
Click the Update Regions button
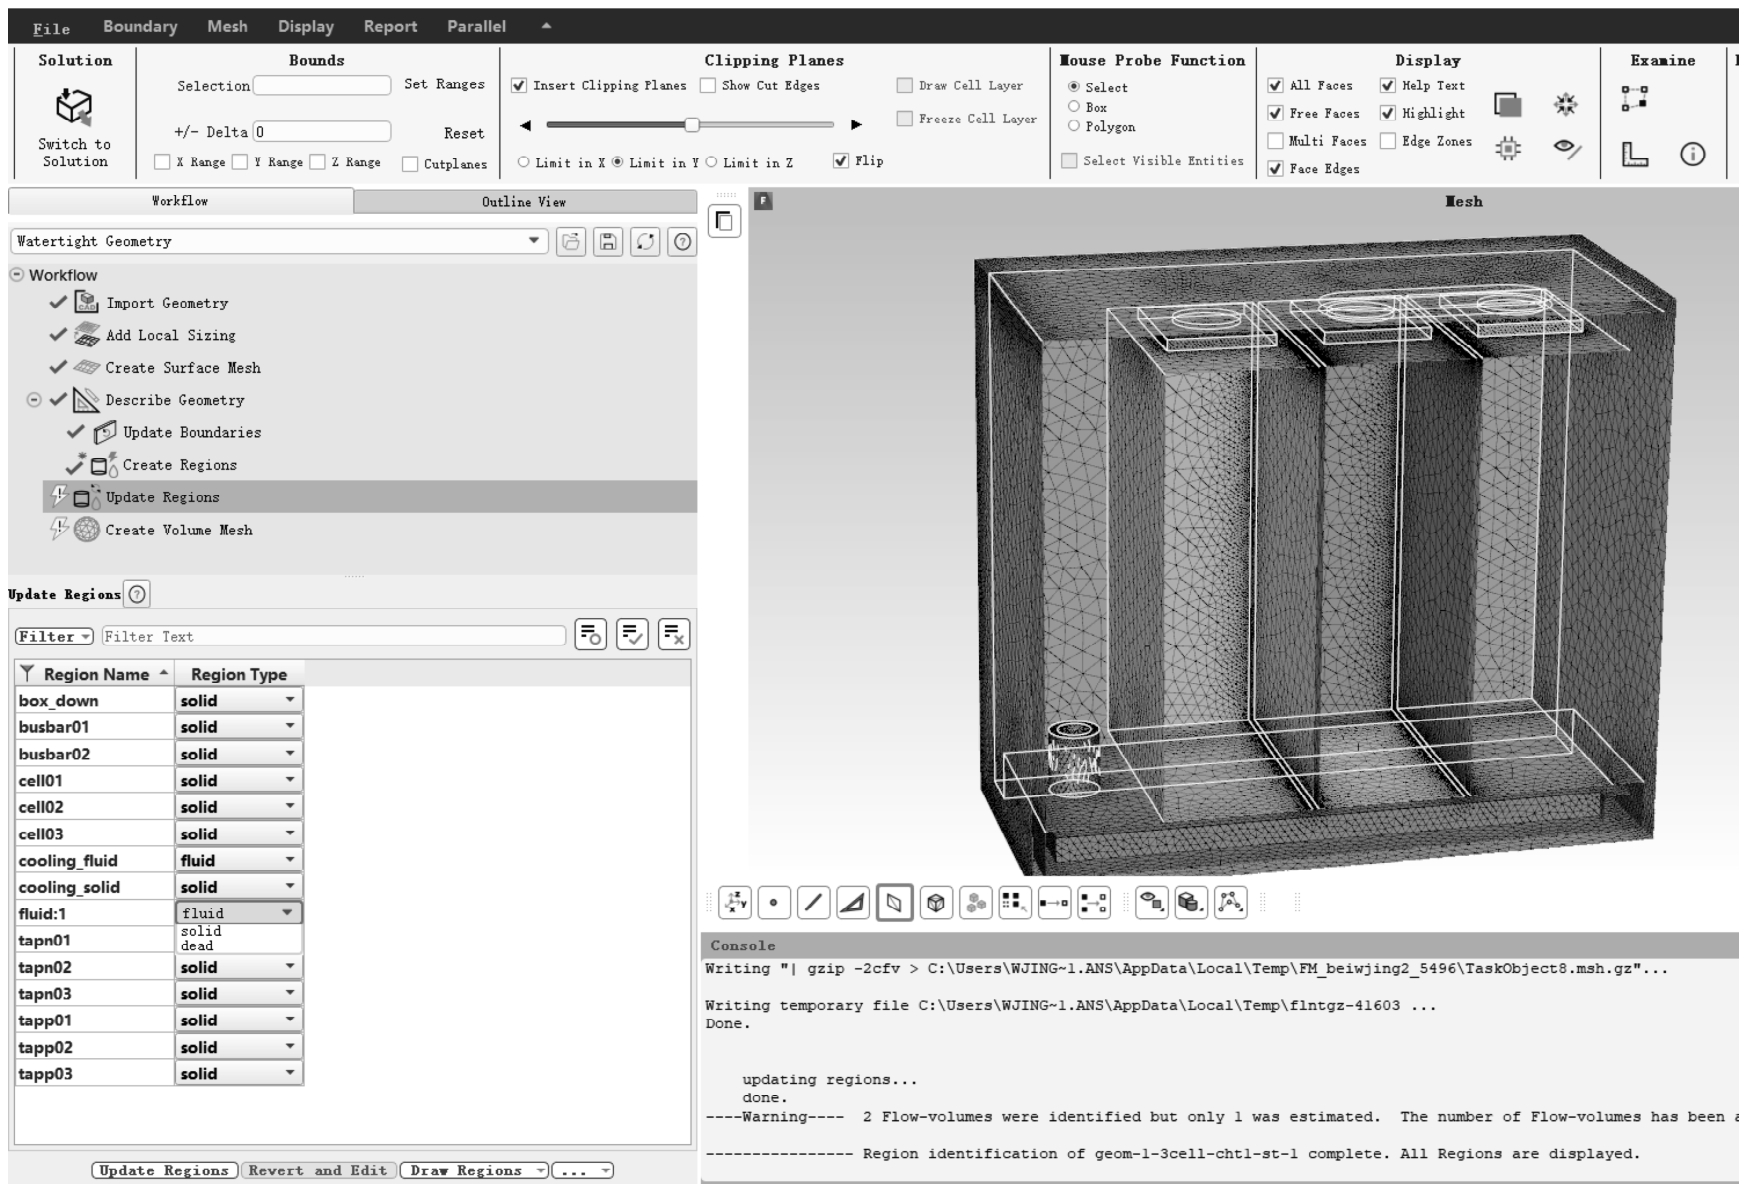point(164,1170)
